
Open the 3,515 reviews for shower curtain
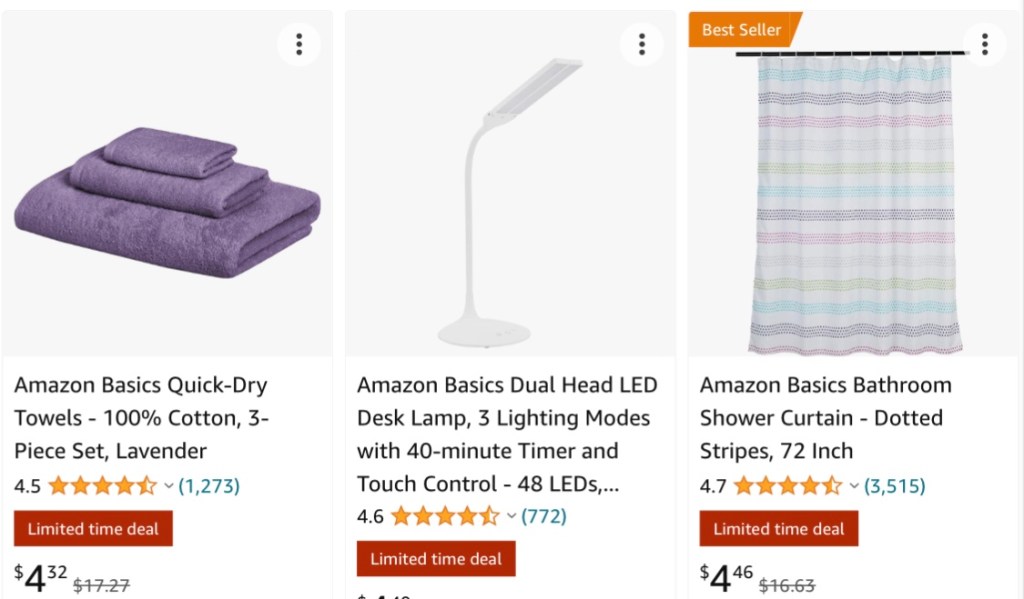[895, 487]
